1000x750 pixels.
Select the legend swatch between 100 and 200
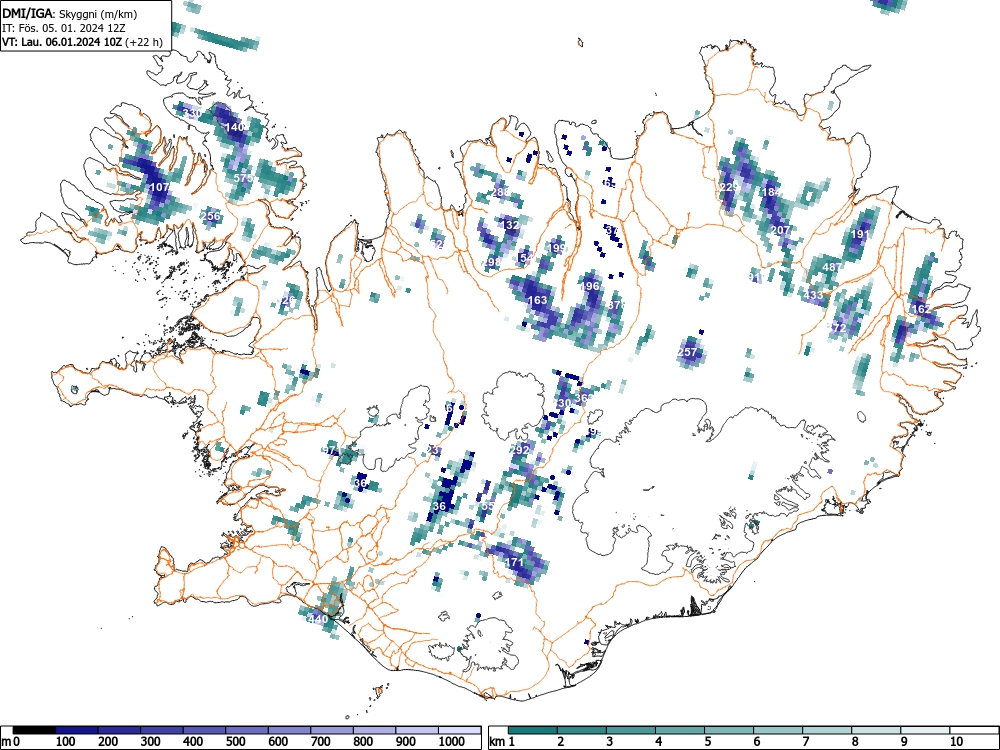pyautogui.click(x=77, y=730)
